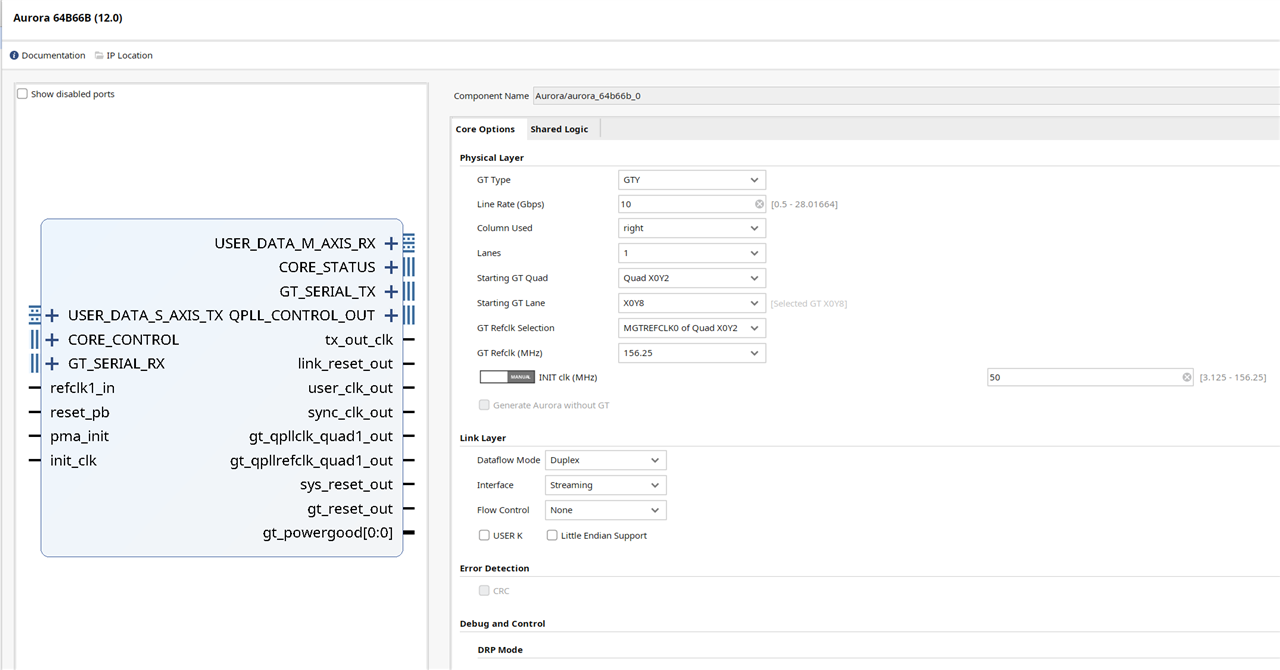Image resolution: width=1280 pixels, height=670 pixels.
Task: Expand the QPLL_CONTROL_OUT plus icon
Action: click(391, 315)
